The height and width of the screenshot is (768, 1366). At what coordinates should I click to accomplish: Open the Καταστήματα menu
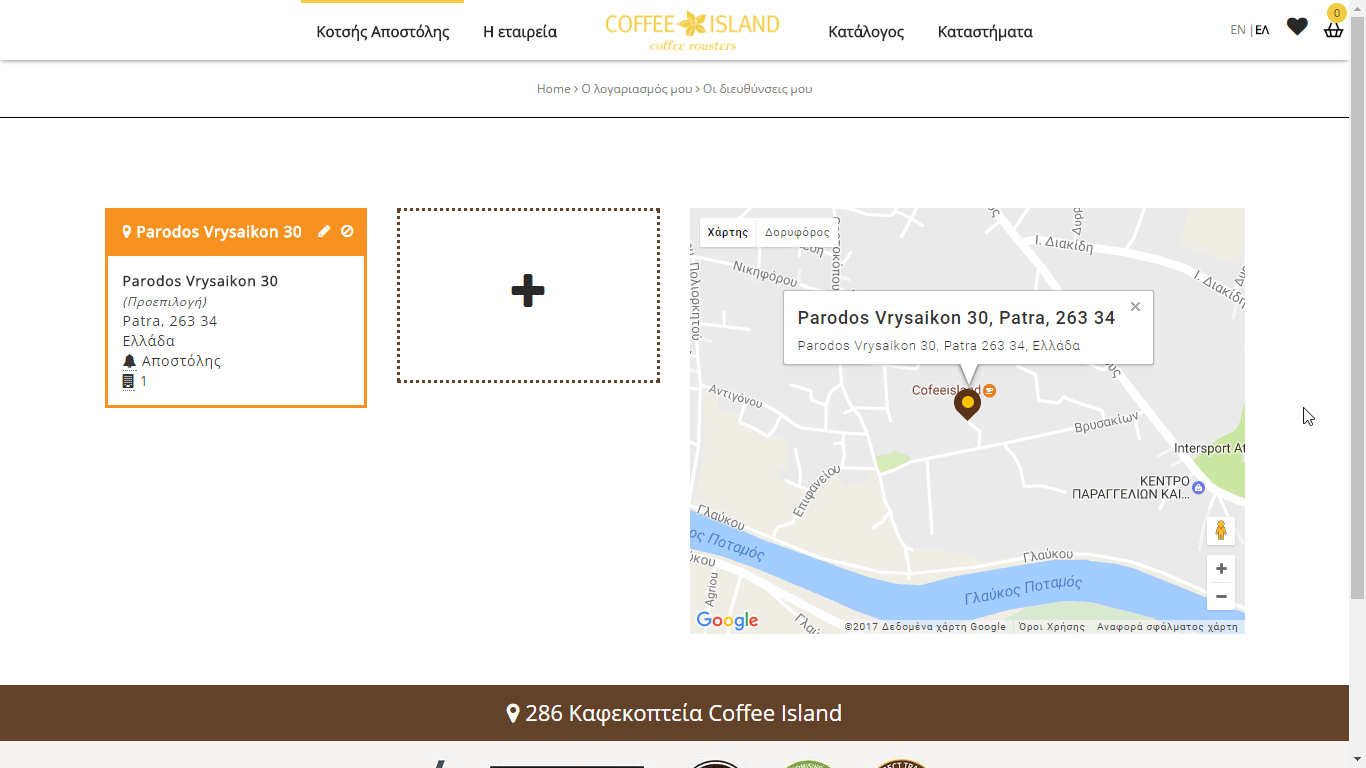click(x=985, y=32)
